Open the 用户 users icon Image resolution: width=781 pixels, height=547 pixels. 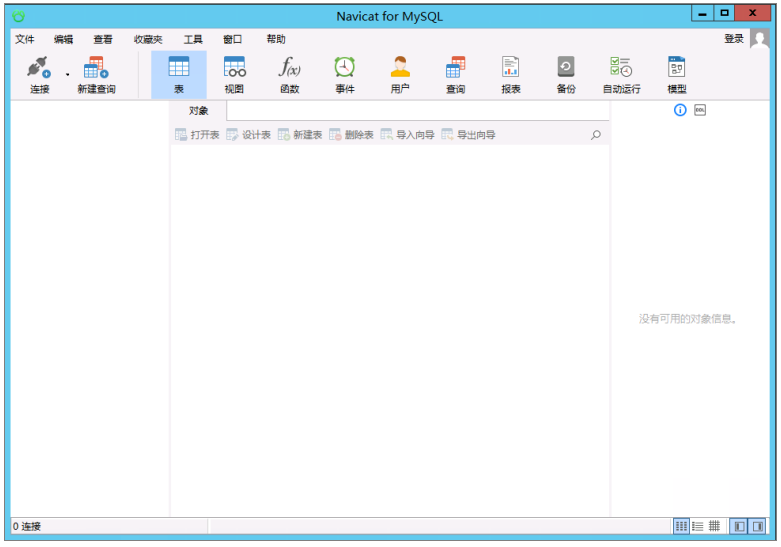[x=400, y=75]
